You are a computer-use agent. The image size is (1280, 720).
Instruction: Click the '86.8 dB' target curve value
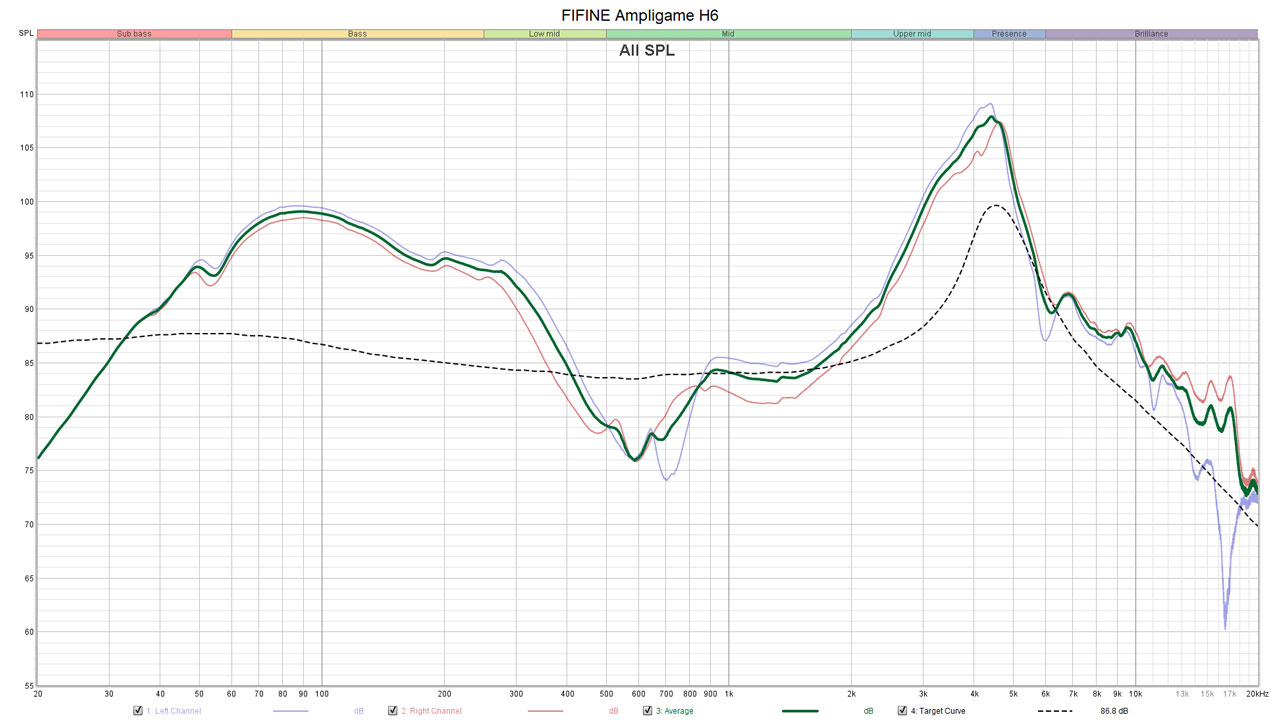pos(1114,711)
